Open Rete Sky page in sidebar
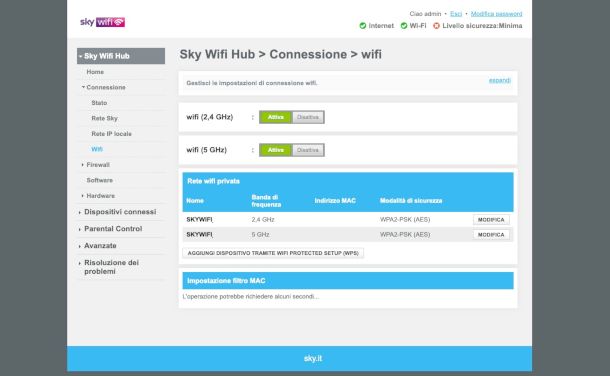Image resolution: width=610 pixels, height=376 pixels. [x=104, y=118]
